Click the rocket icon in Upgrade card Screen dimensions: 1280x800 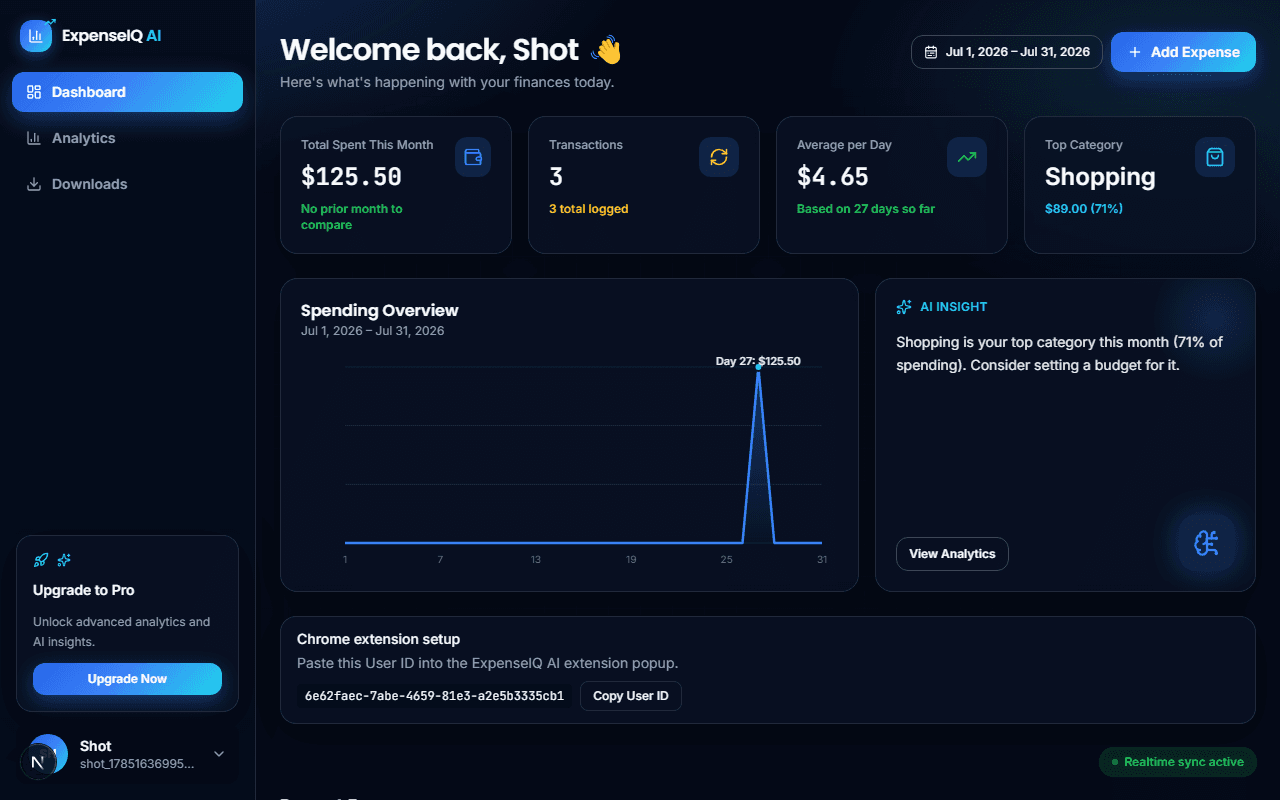tap(41, 560)
